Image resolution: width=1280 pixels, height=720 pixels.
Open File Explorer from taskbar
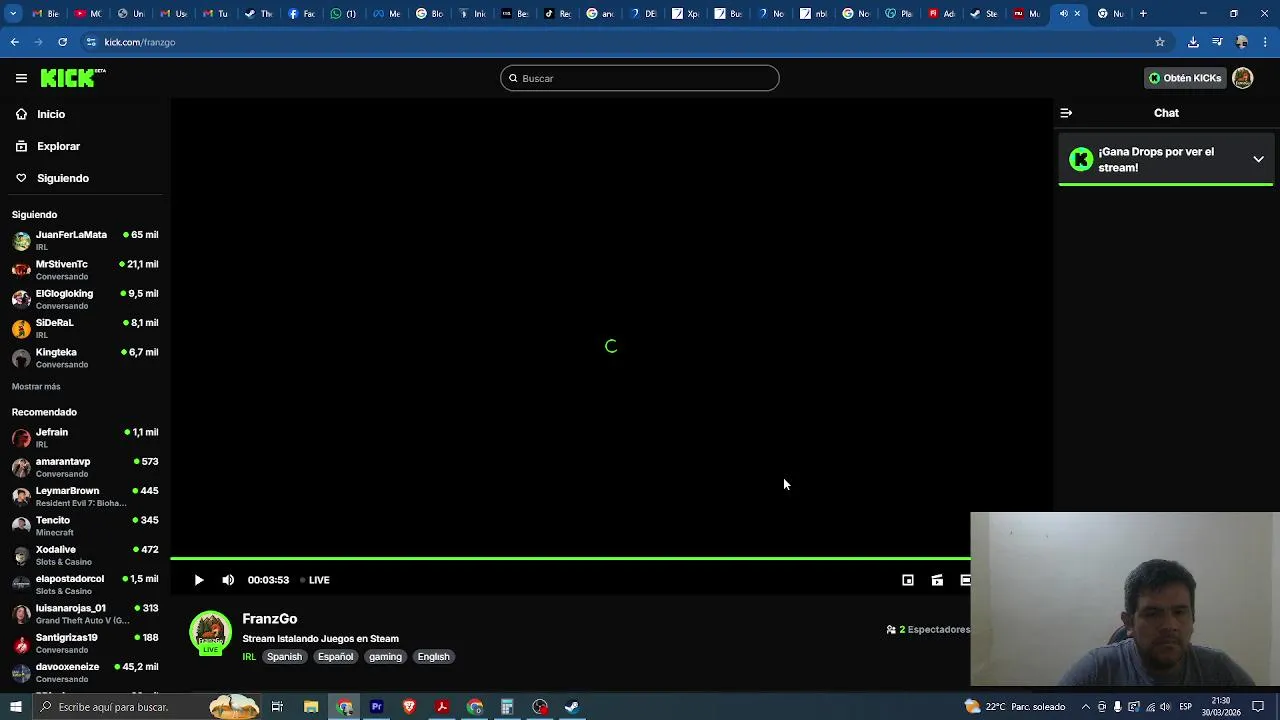(x=311, y=707)
